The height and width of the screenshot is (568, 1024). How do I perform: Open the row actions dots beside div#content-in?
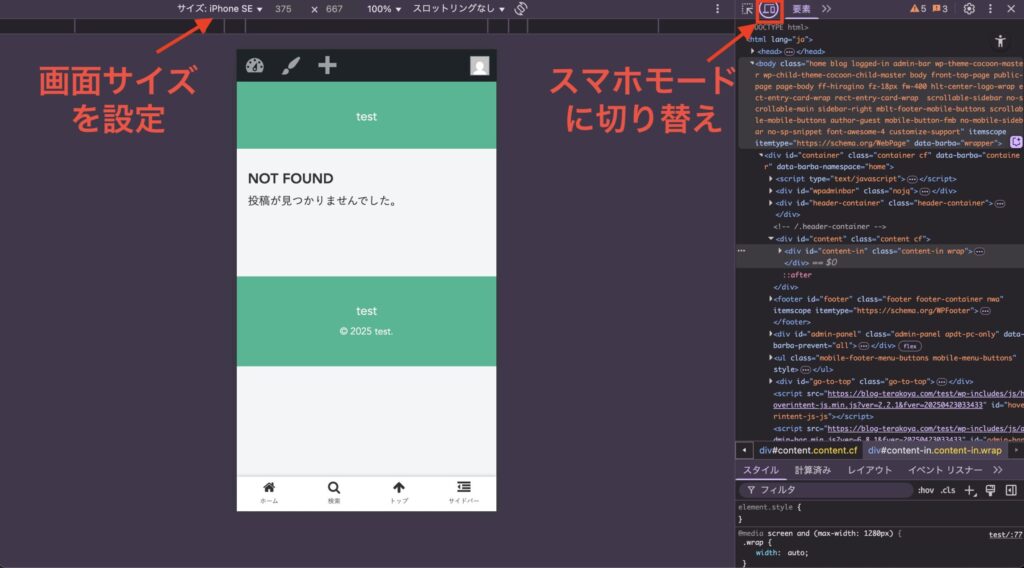741,251
